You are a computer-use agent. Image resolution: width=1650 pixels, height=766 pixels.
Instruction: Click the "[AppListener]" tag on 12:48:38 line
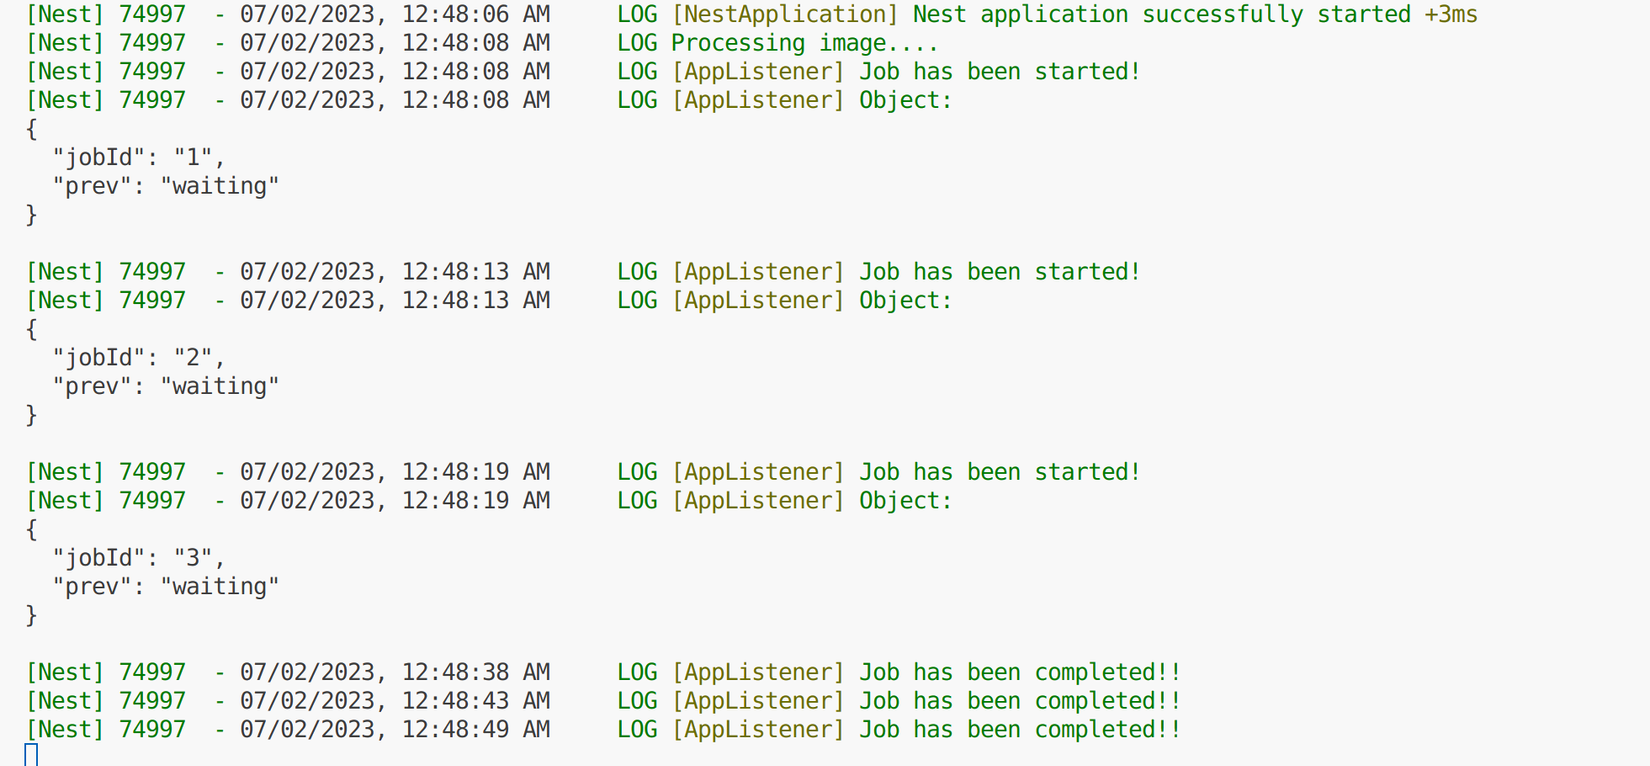pos(758,673)
